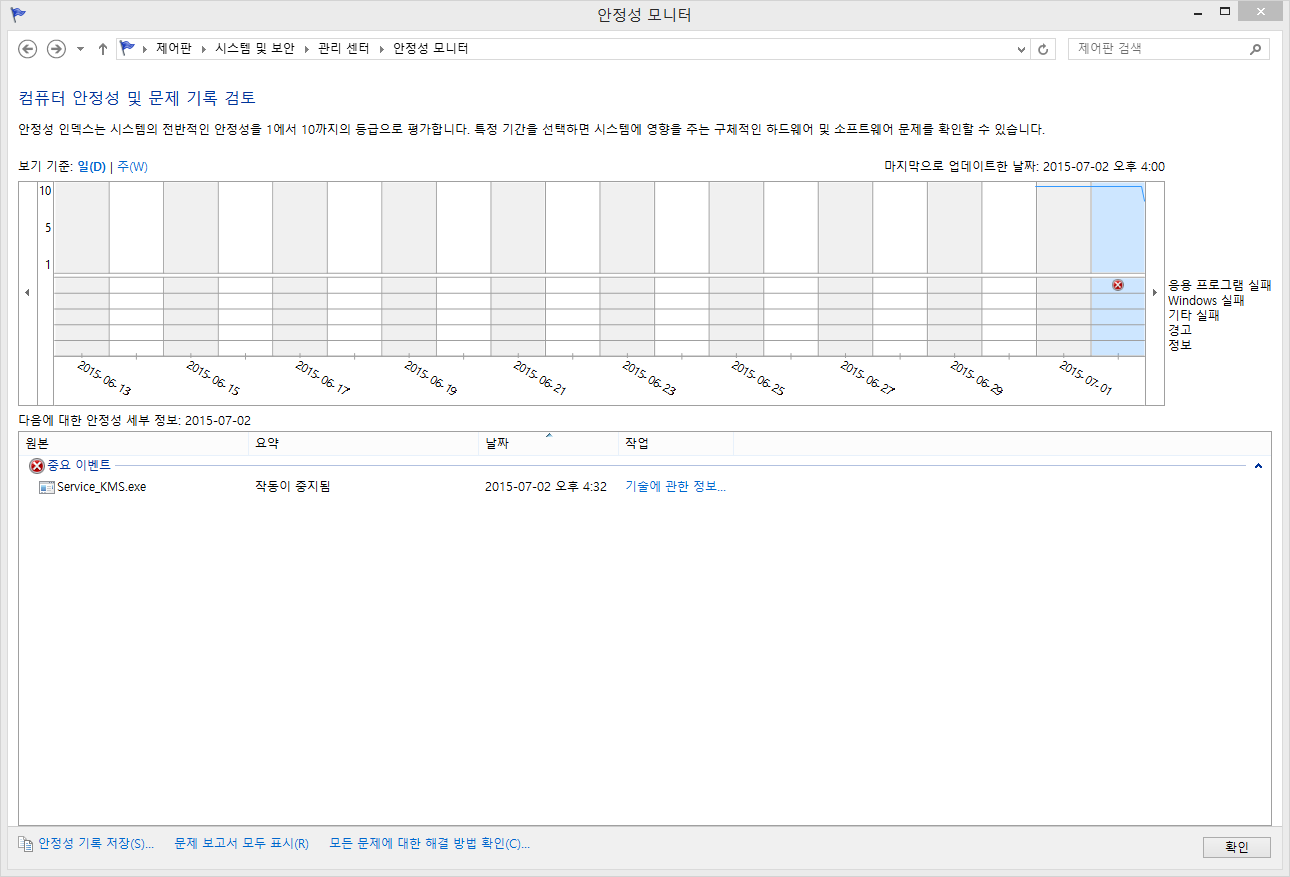Screen dimensions: 1290x877
Task: Switch view to 일(D) days
Action: 92,167
